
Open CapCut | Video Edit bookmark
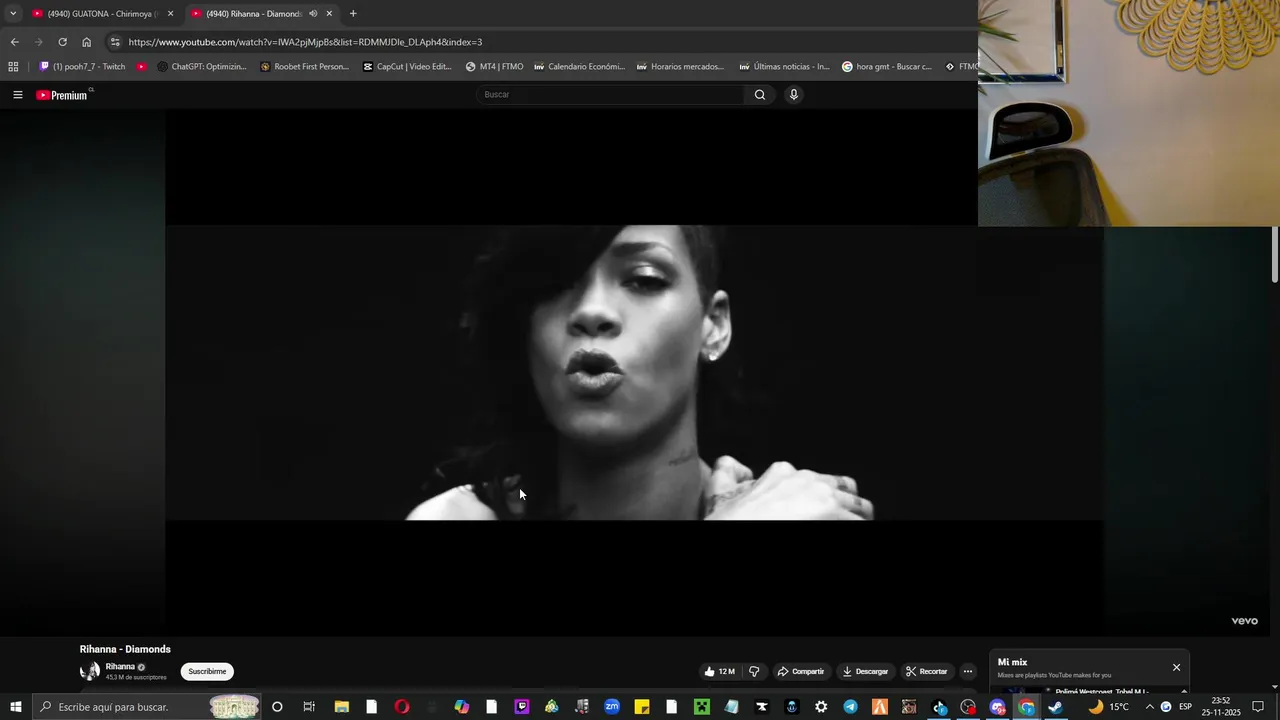[408, 67]
